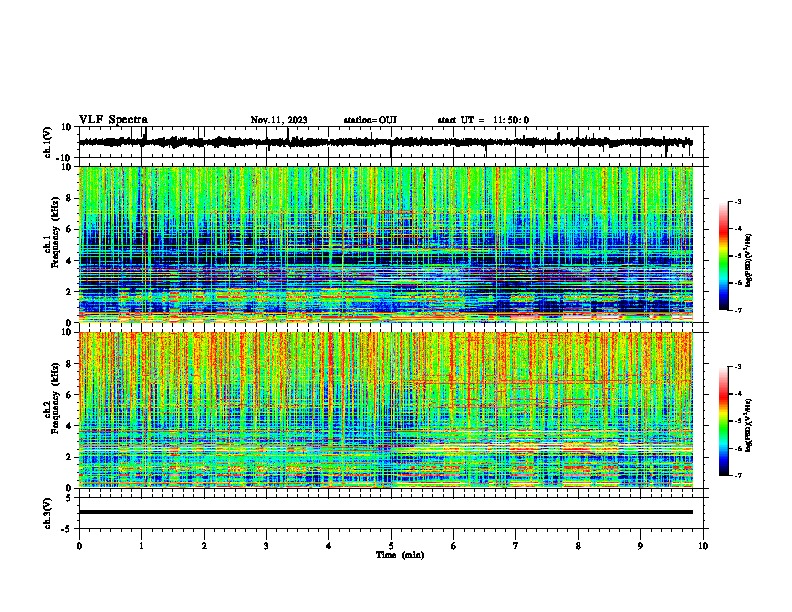The height and width of the screenshot is (612, 792).
Task: Click the 'start UT = 11:50:0' label
Action: tap(483, 120)
